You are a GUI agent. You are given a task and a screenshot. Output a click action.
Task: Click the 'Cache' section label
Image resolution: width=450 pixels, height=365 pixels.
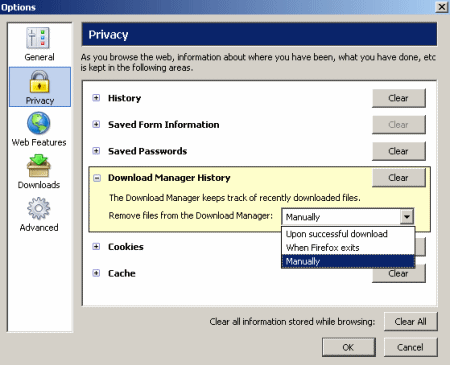[122, 273]
